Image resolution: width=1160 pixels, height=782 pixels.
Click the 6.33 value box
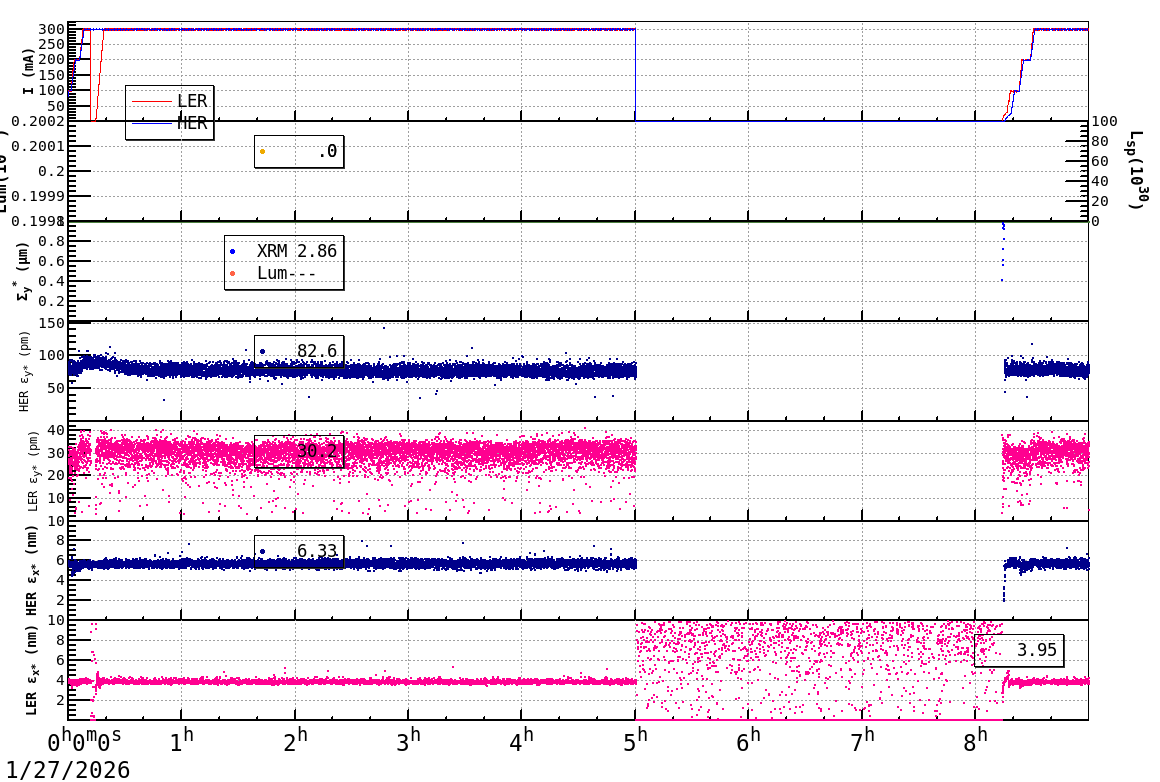point(299,551)
